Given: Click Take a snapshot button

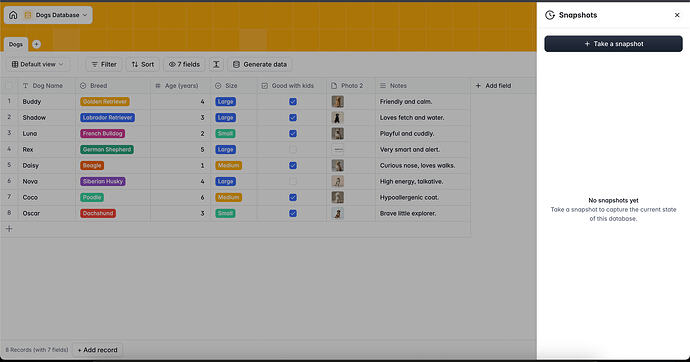Looking at the screenshot, I should tap(613, 44).
